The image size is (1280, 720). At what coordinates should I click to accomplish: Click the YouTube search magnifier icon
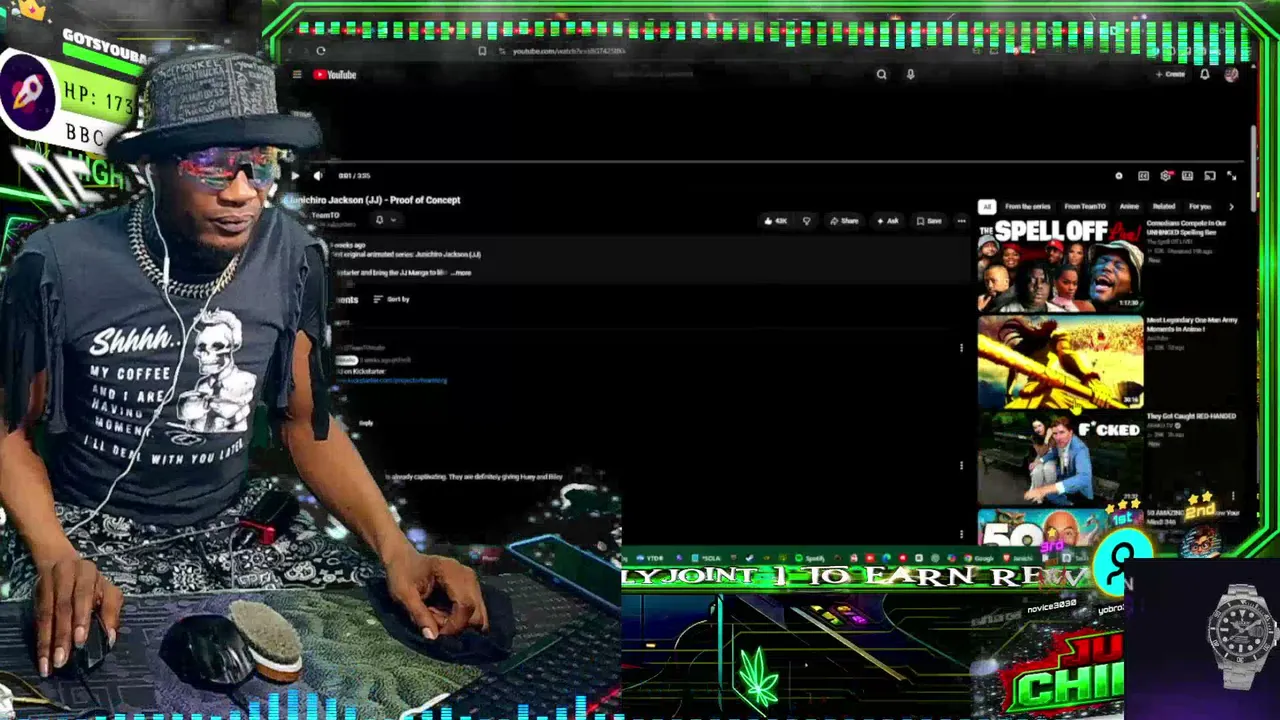point(881,74)
